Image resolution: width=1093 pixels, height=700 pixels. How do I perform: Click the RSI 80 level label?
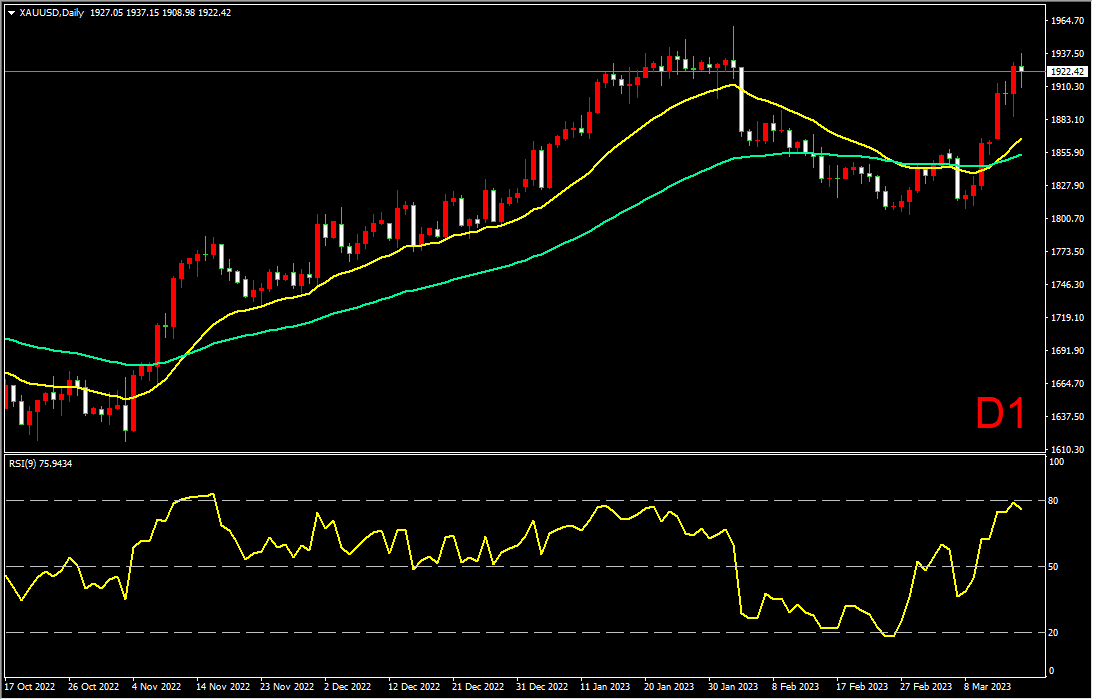tap(1053, 501)
